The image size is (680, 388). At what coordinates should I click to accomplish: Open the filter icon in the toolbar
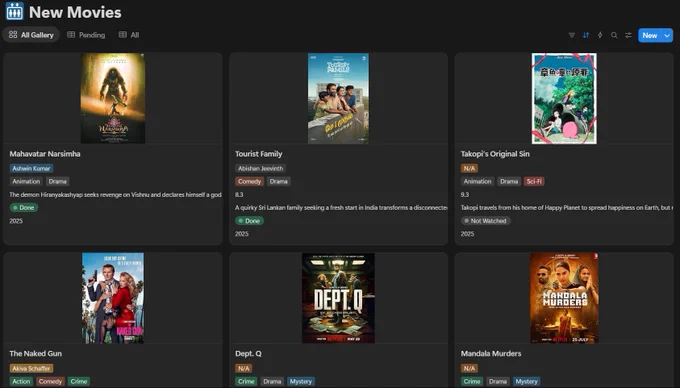572,35
